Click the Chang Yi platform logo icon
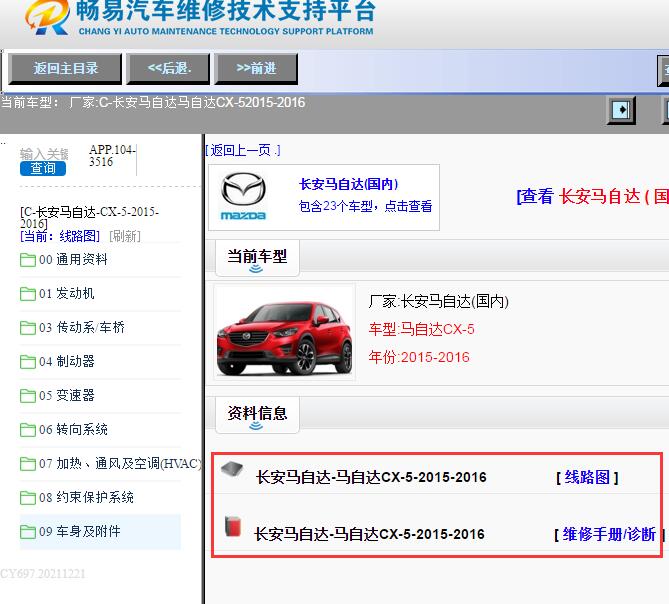 click(x=47, y=17)
